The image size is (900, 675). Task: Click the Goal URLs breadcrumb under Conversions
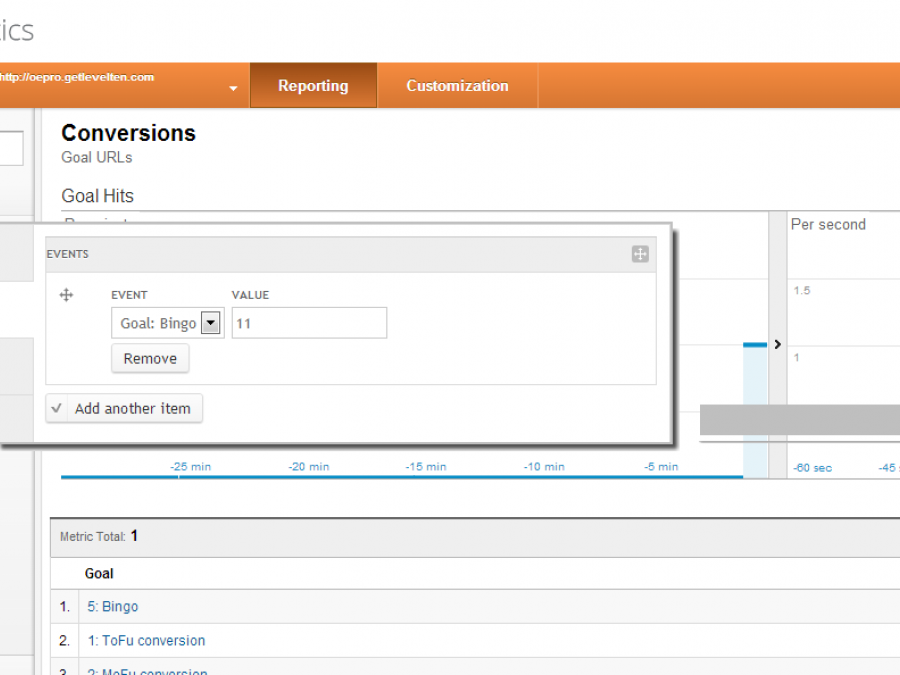96,157
